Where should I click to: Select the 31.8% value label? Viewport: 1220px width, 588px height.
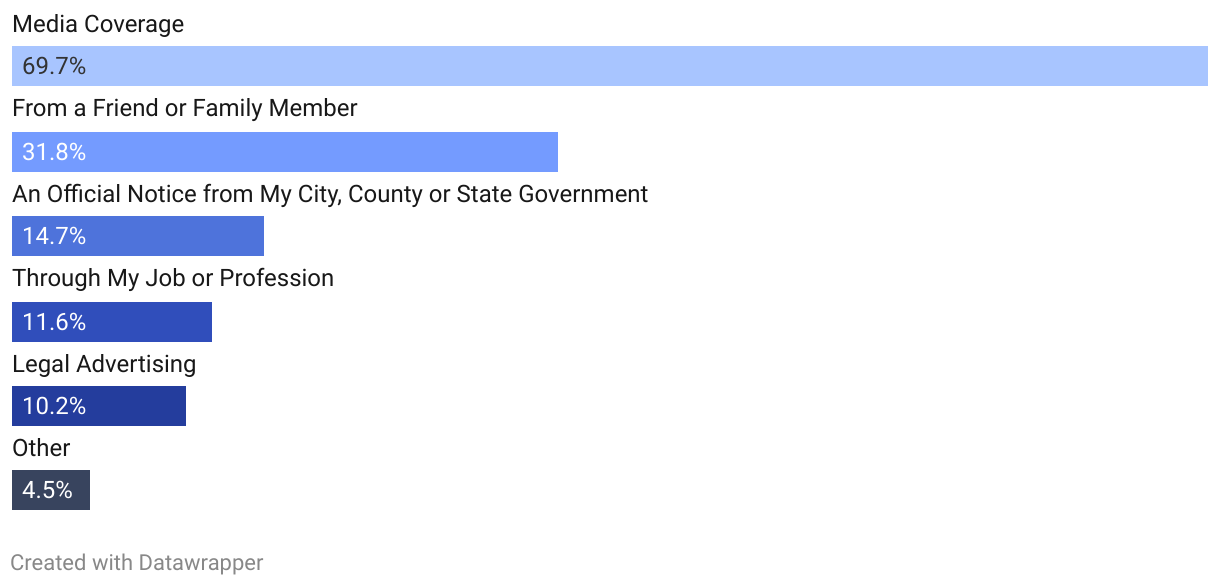(x=54, y=153)
